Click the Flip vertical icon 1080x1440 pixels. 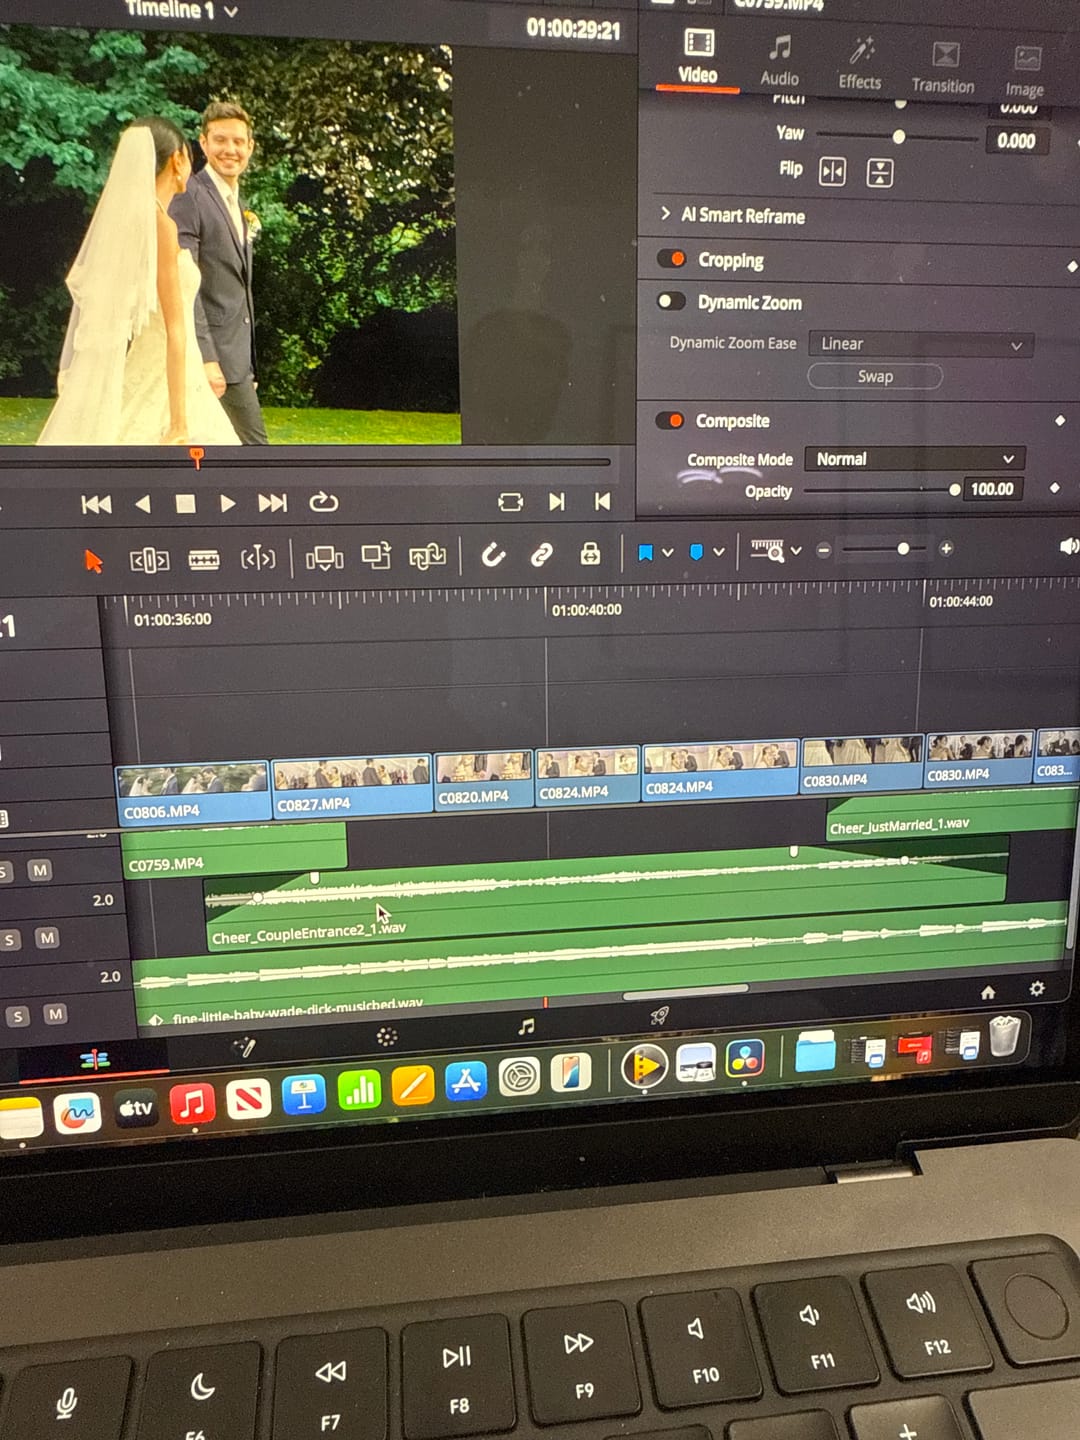click(880, 172)
